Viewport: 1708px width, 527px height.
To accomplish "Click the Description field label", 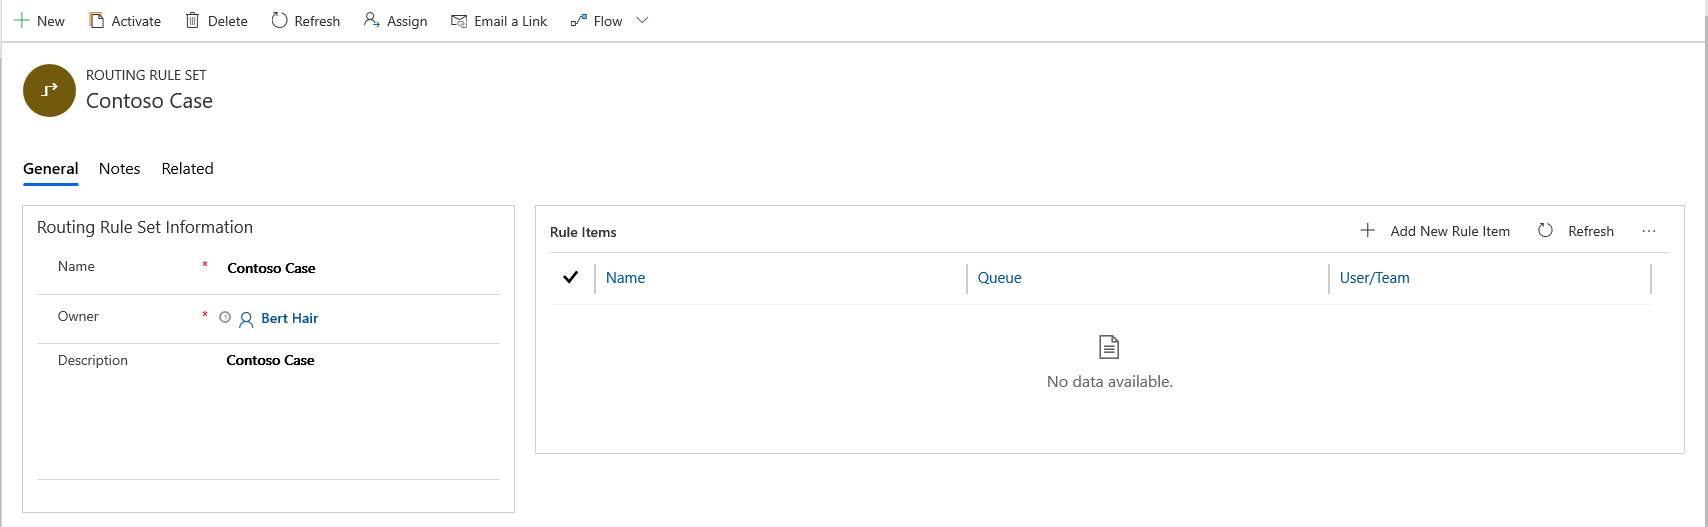I will click(93, 360).
